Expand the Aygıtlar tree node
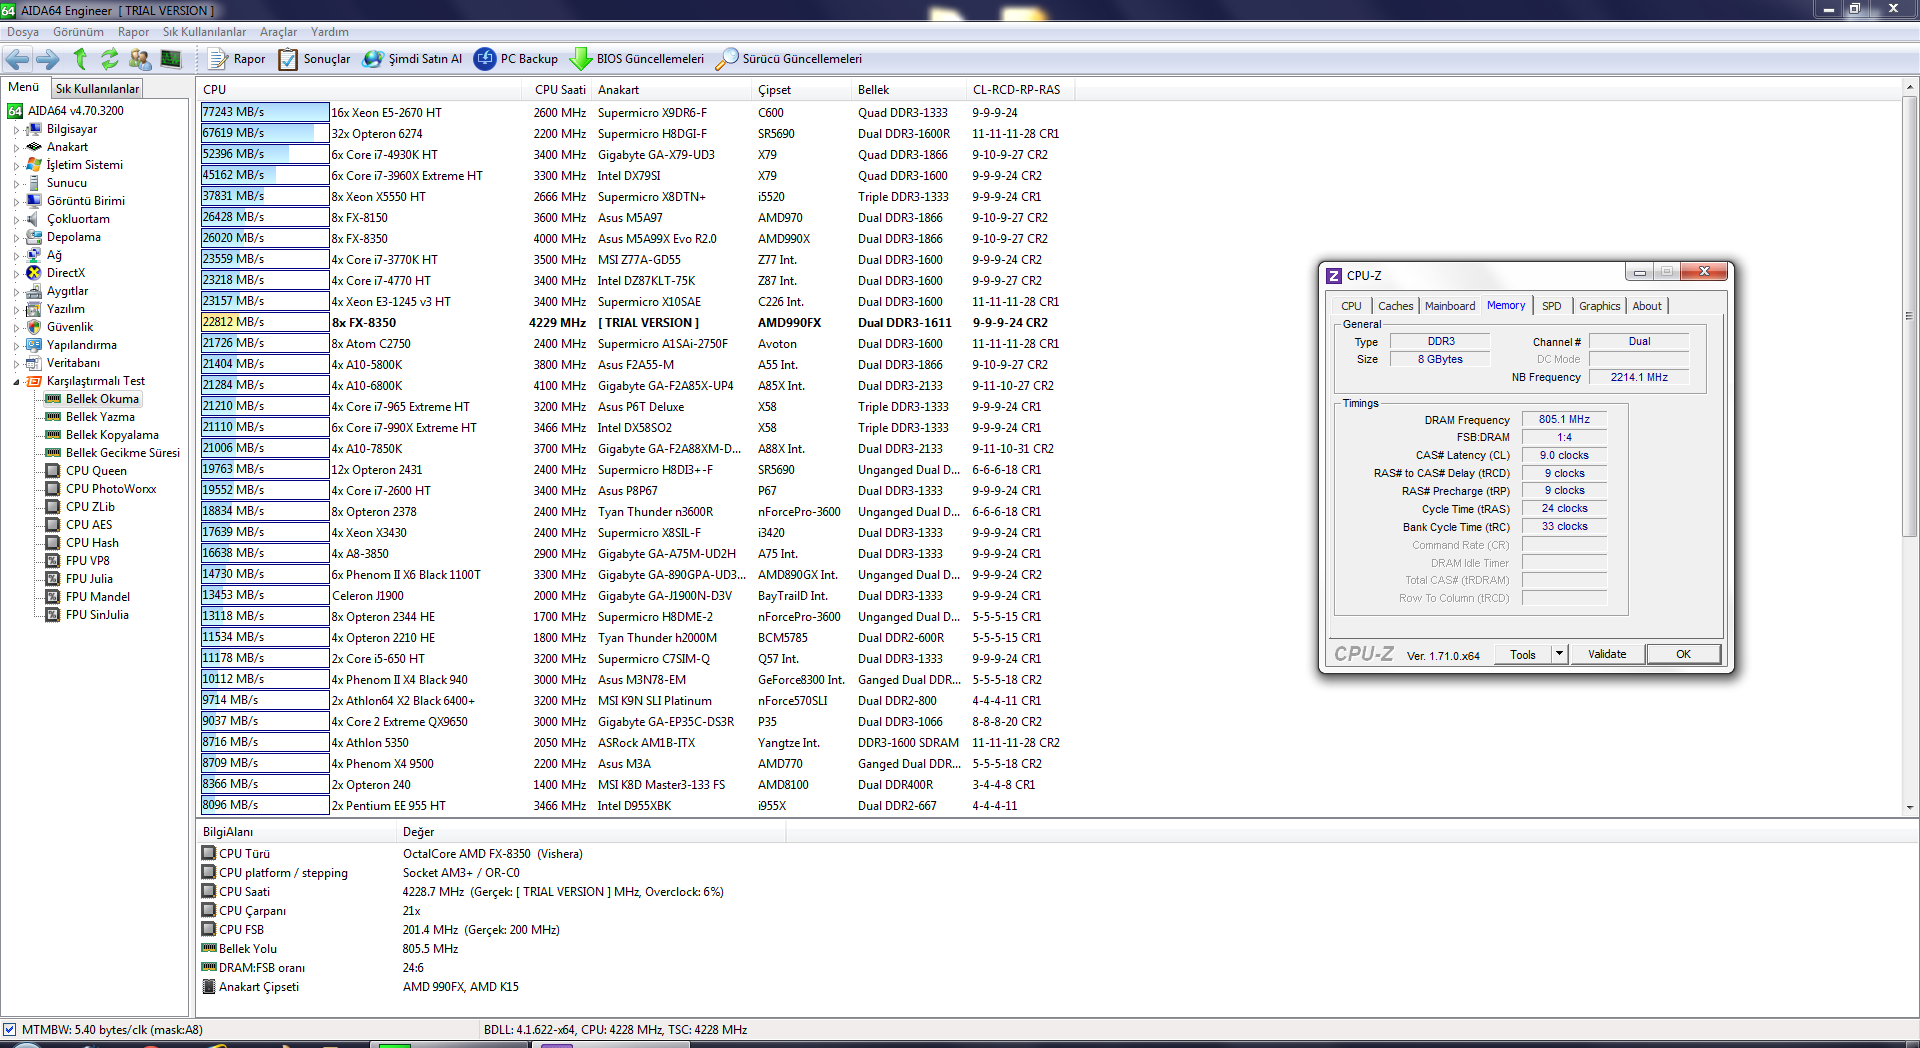Image resolution: width=1920 pixels, height=1048 pixels. [x=17, y=292]
